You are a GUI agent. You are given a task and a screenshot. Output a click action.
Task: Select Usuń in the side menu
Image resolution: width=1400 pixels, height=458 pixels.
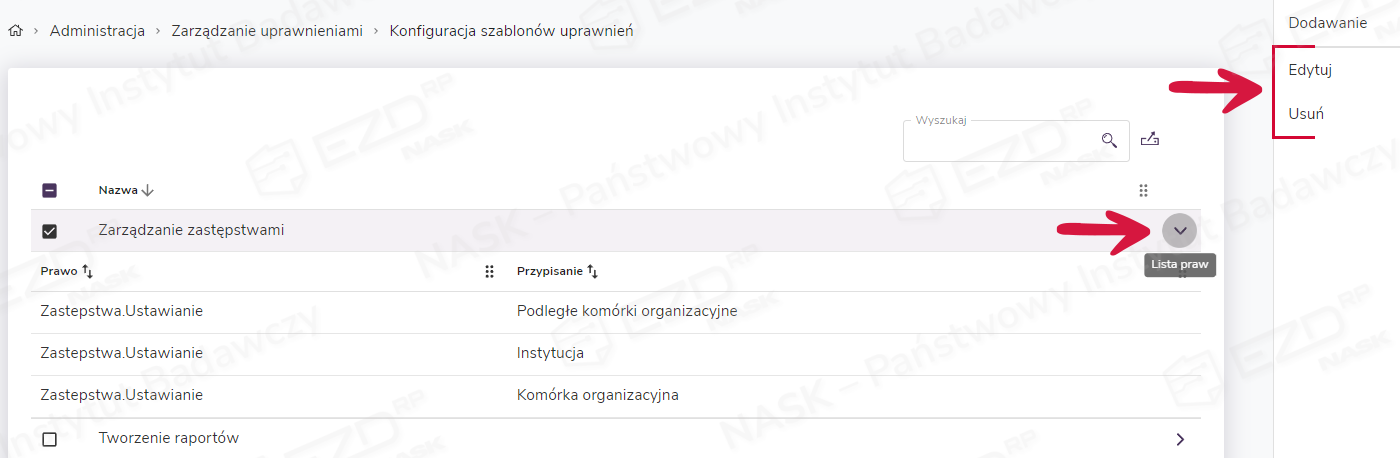[x=1306, y=114]
